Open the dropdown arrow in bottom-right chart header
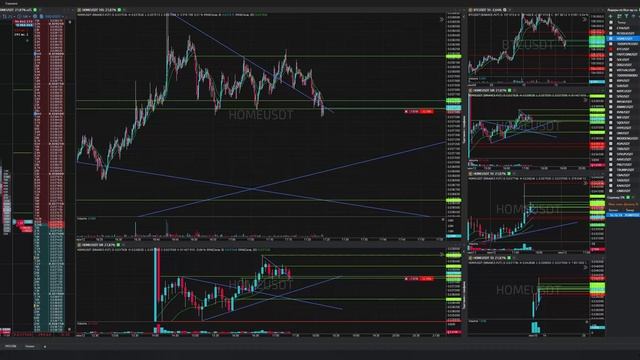Screen dimensions: 640x360 (x=514, y=258)
